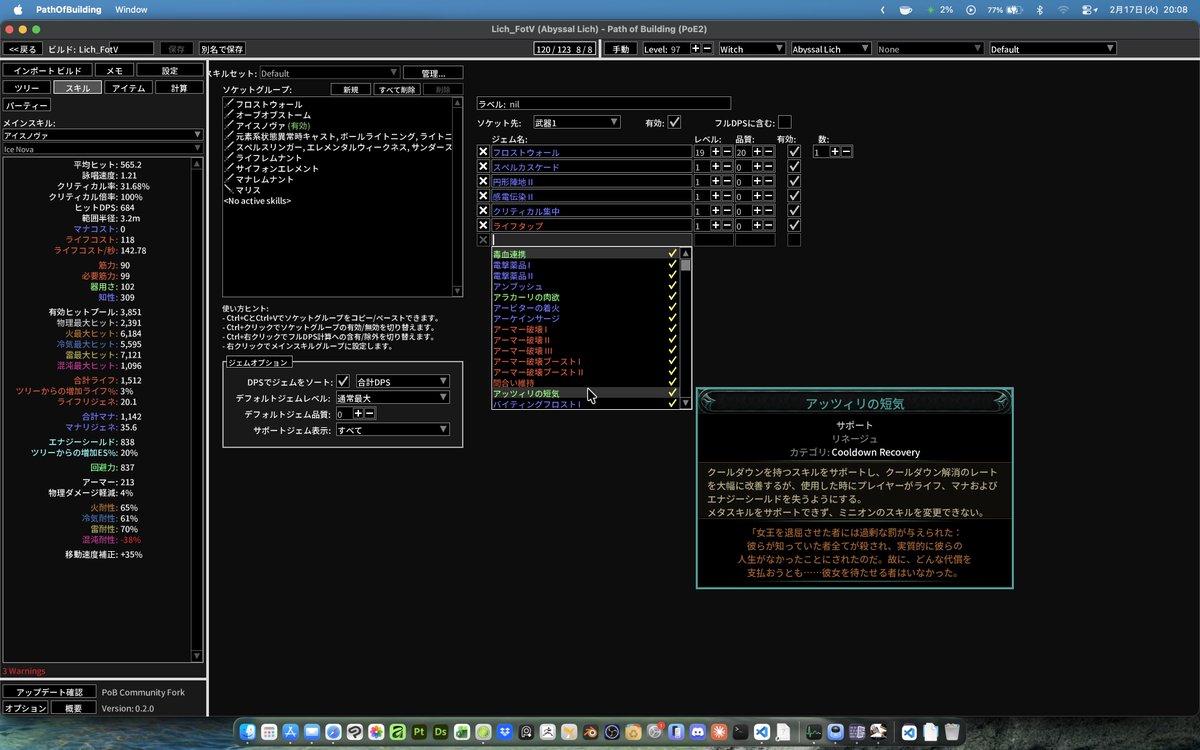Open Terminal from the Dock
Image resolution: width=1200 pixels, height=750 pixels.
tap(741, 733)
